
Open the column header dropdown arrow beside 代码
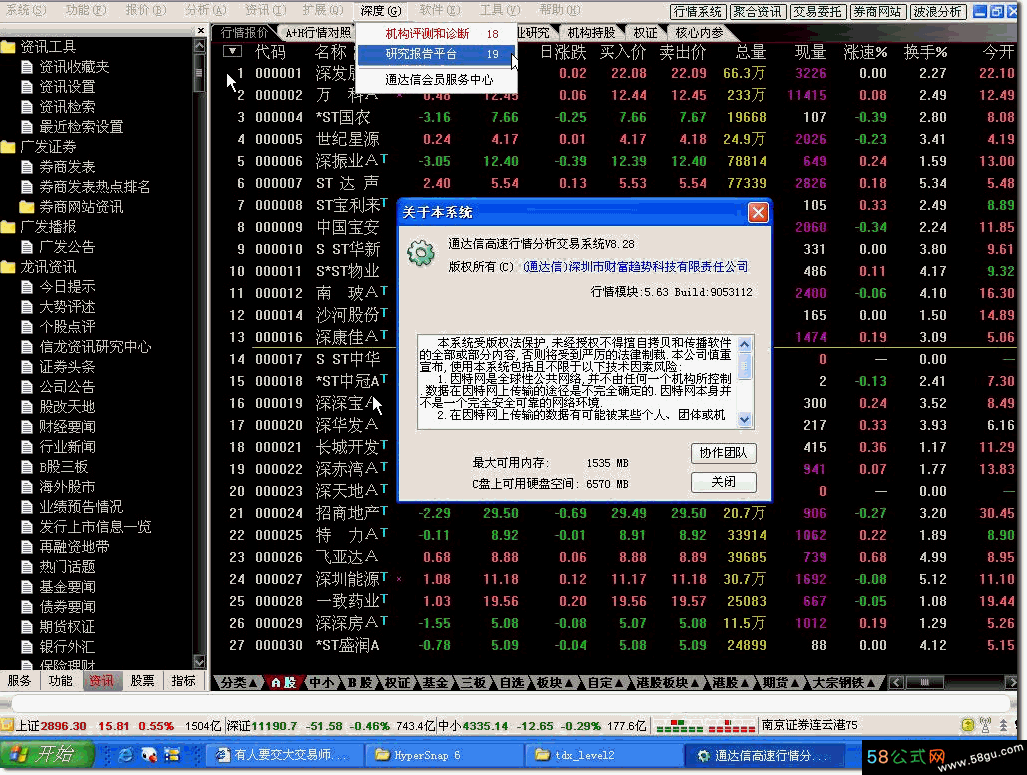[233, 51]
